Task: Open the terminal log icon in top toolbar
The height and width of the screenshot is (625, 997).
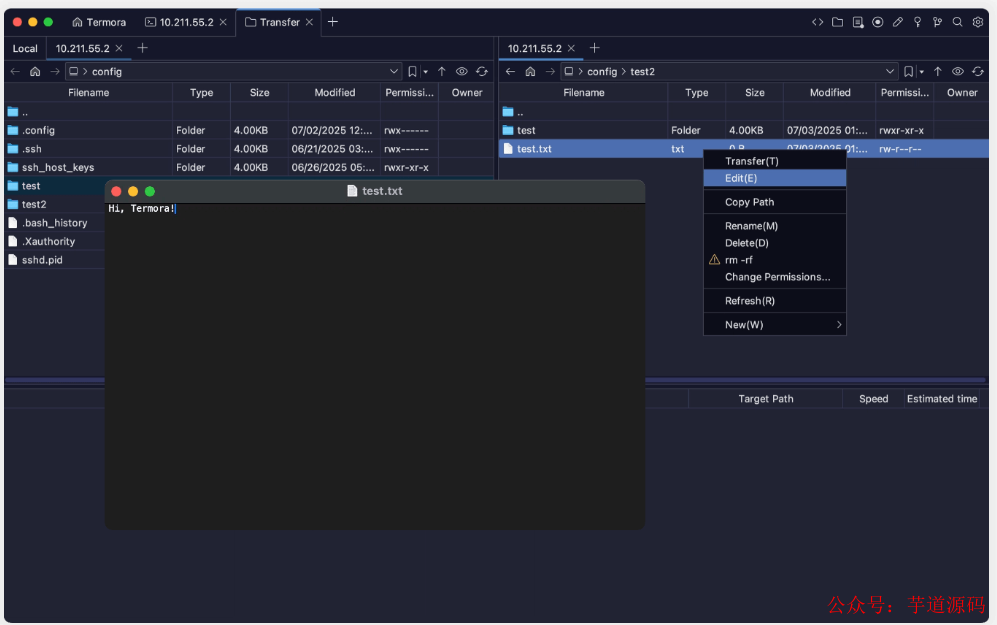Action: [x=858, y=22]
